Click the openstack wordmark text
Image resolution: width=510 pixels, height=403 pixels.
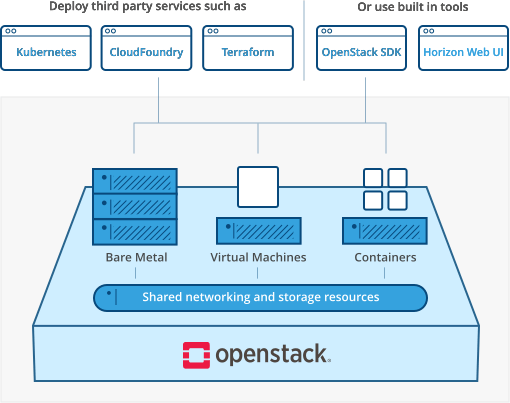point(273,354)
